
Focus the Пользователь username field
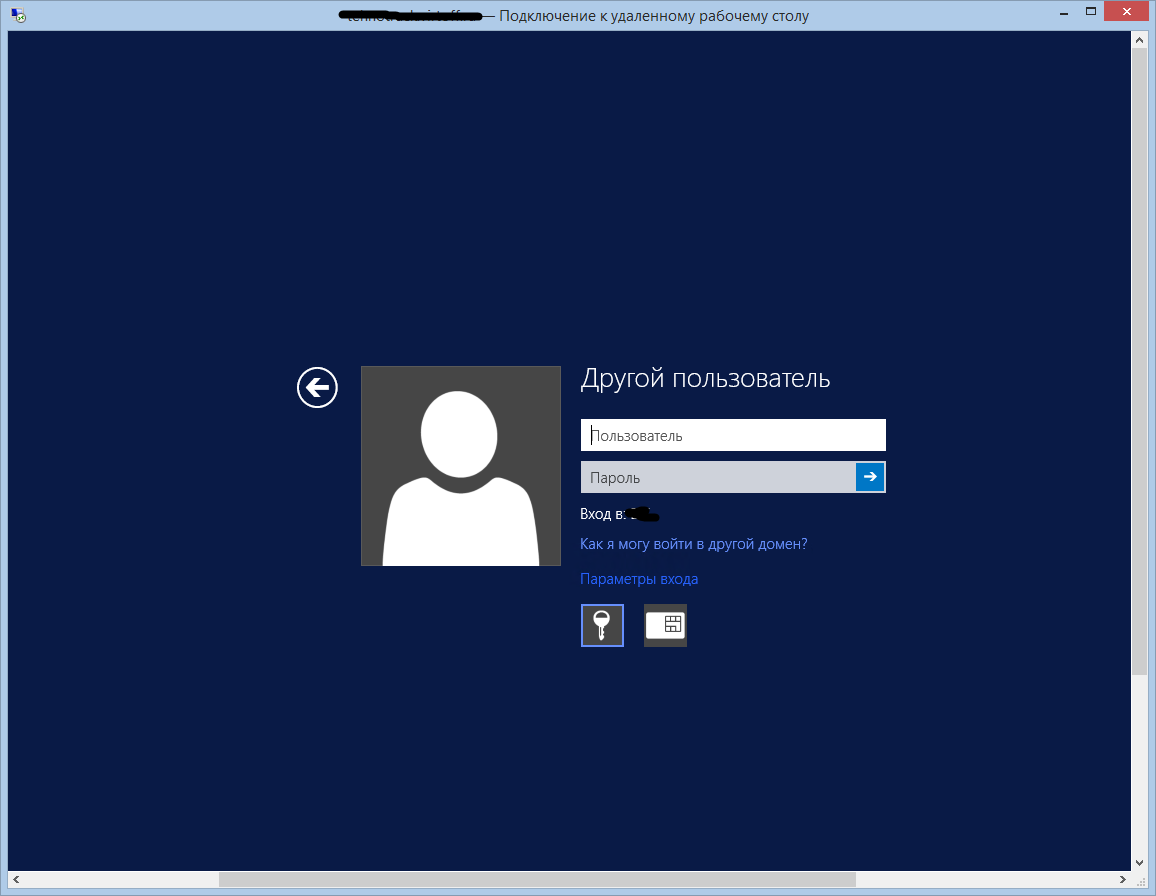[732, 435]
